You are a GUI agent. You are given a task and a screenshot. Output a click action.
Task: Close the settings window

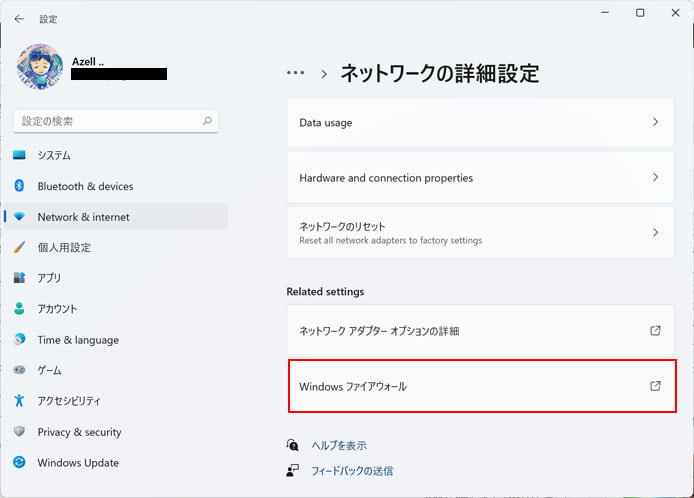[675, 12]
